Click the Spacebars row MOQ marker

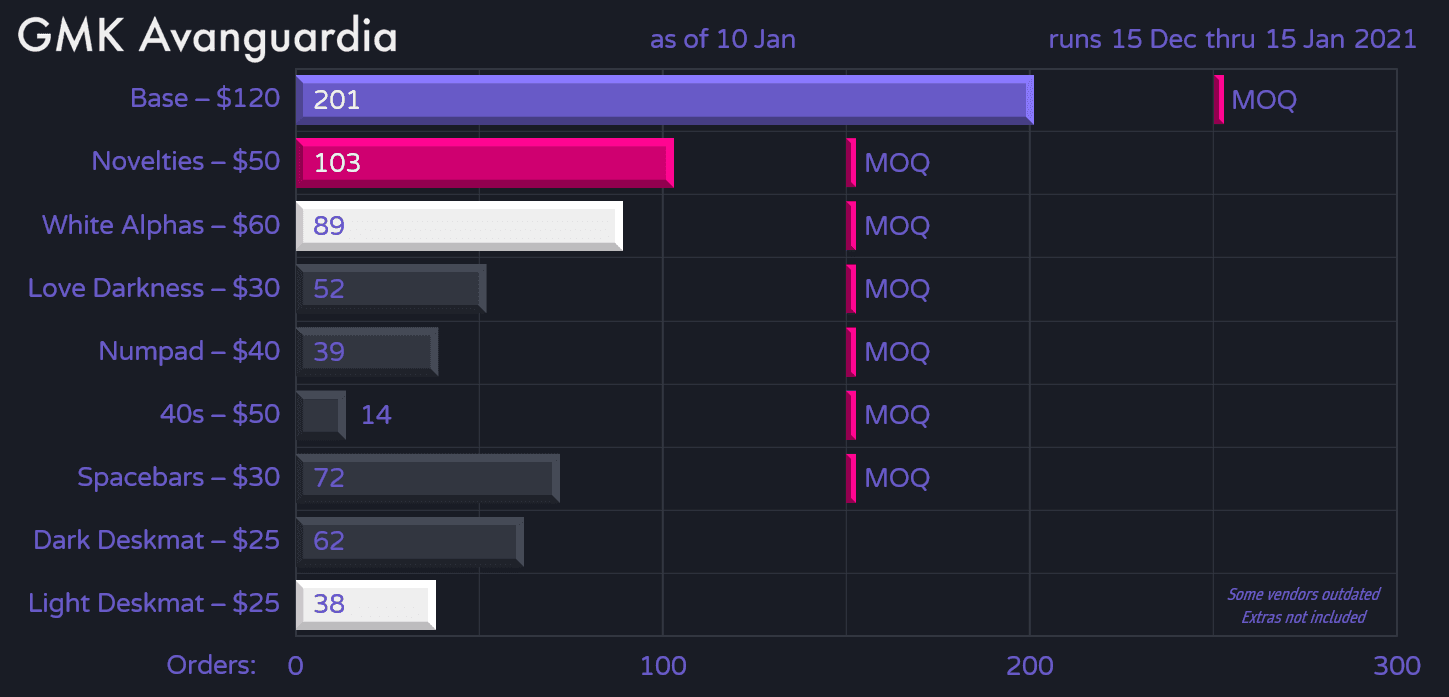coord(851,478)
